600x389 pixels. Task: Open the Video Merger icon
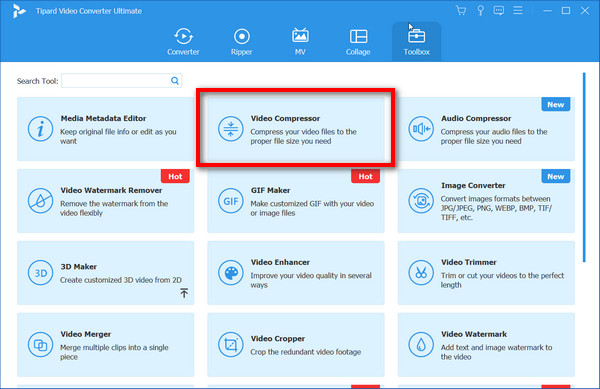point(41,345)
